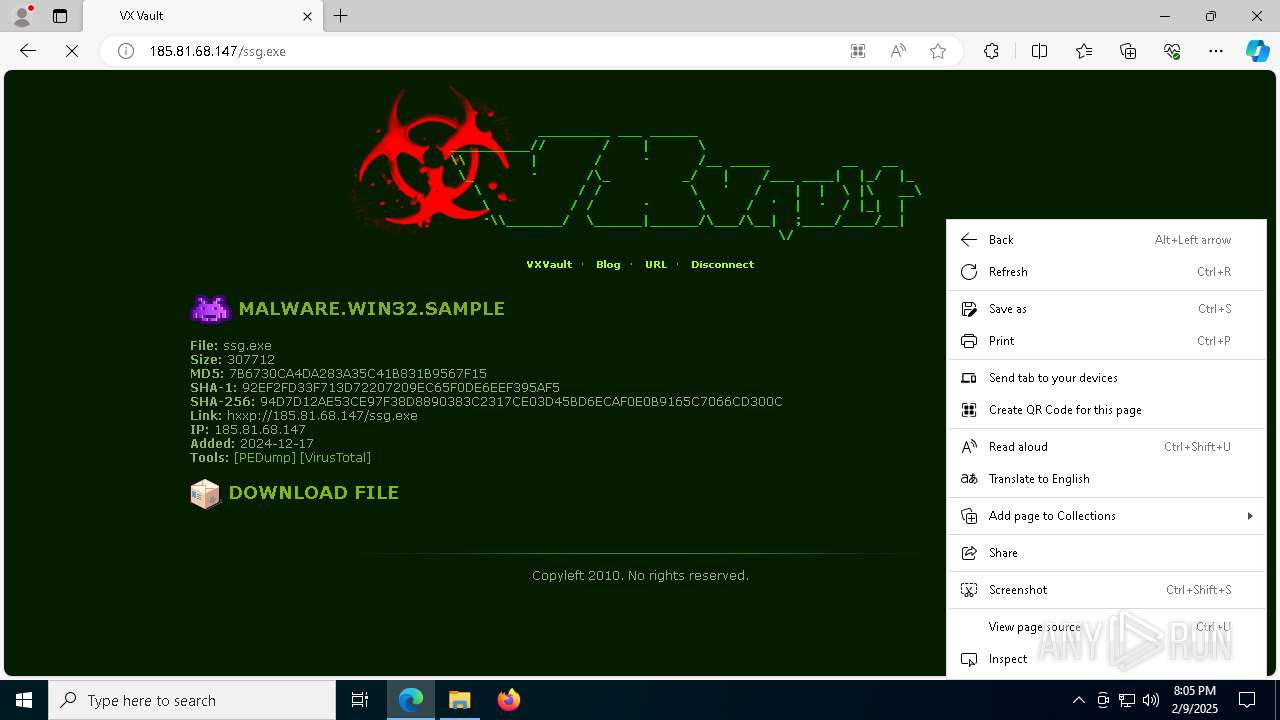1280x720 pixels.
Task: Open the PEDump tool link
Action: click(265, 458)
